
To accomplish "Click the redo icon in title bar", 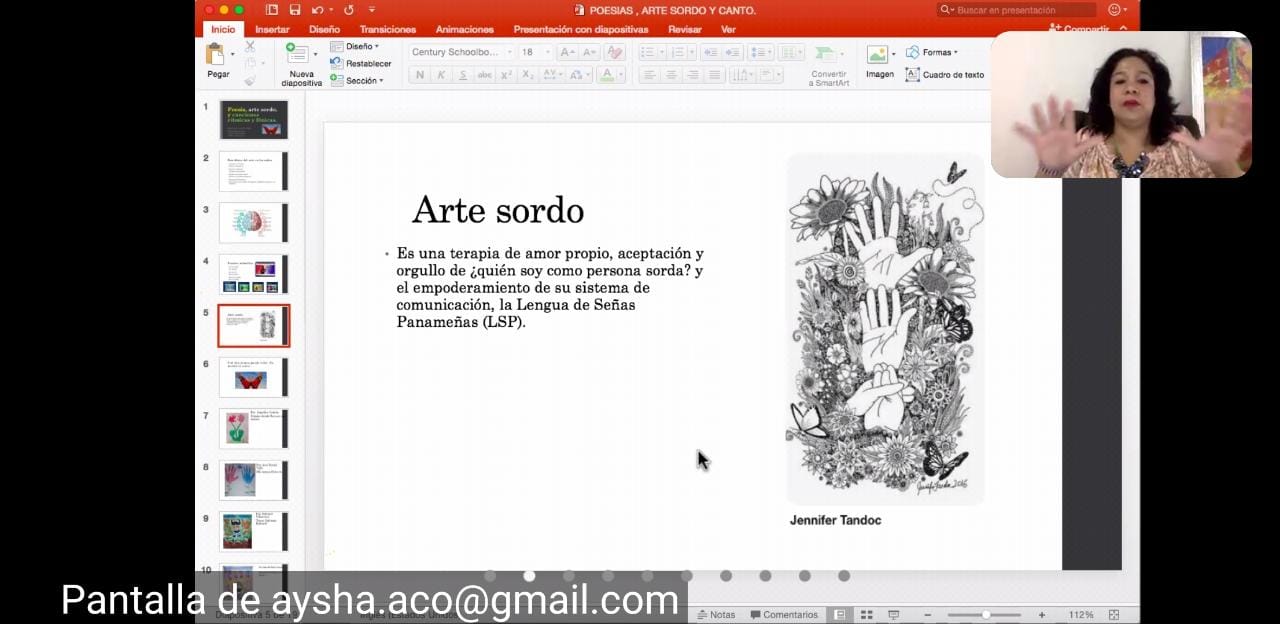I will pos(349,10).
